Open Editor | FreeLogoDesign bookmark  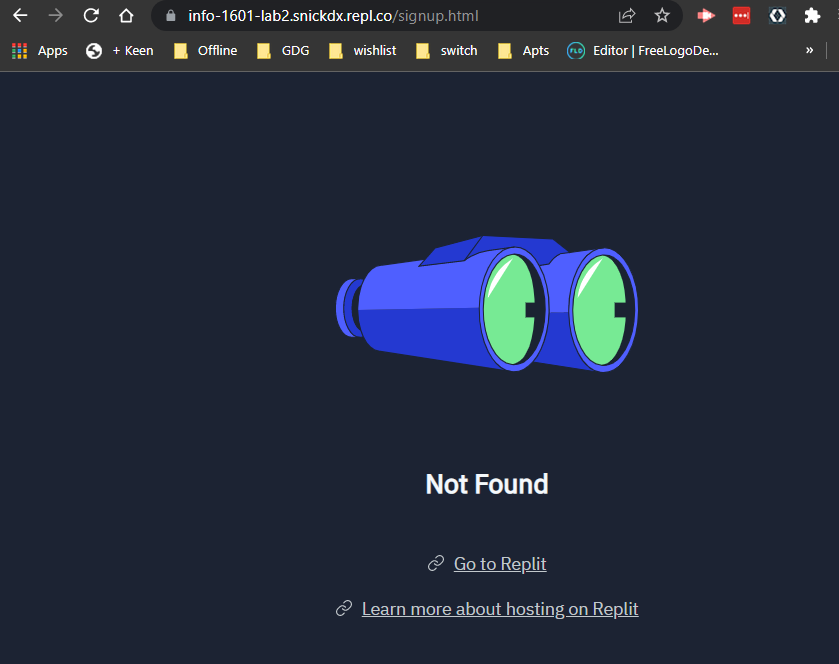tap(643, 51)
